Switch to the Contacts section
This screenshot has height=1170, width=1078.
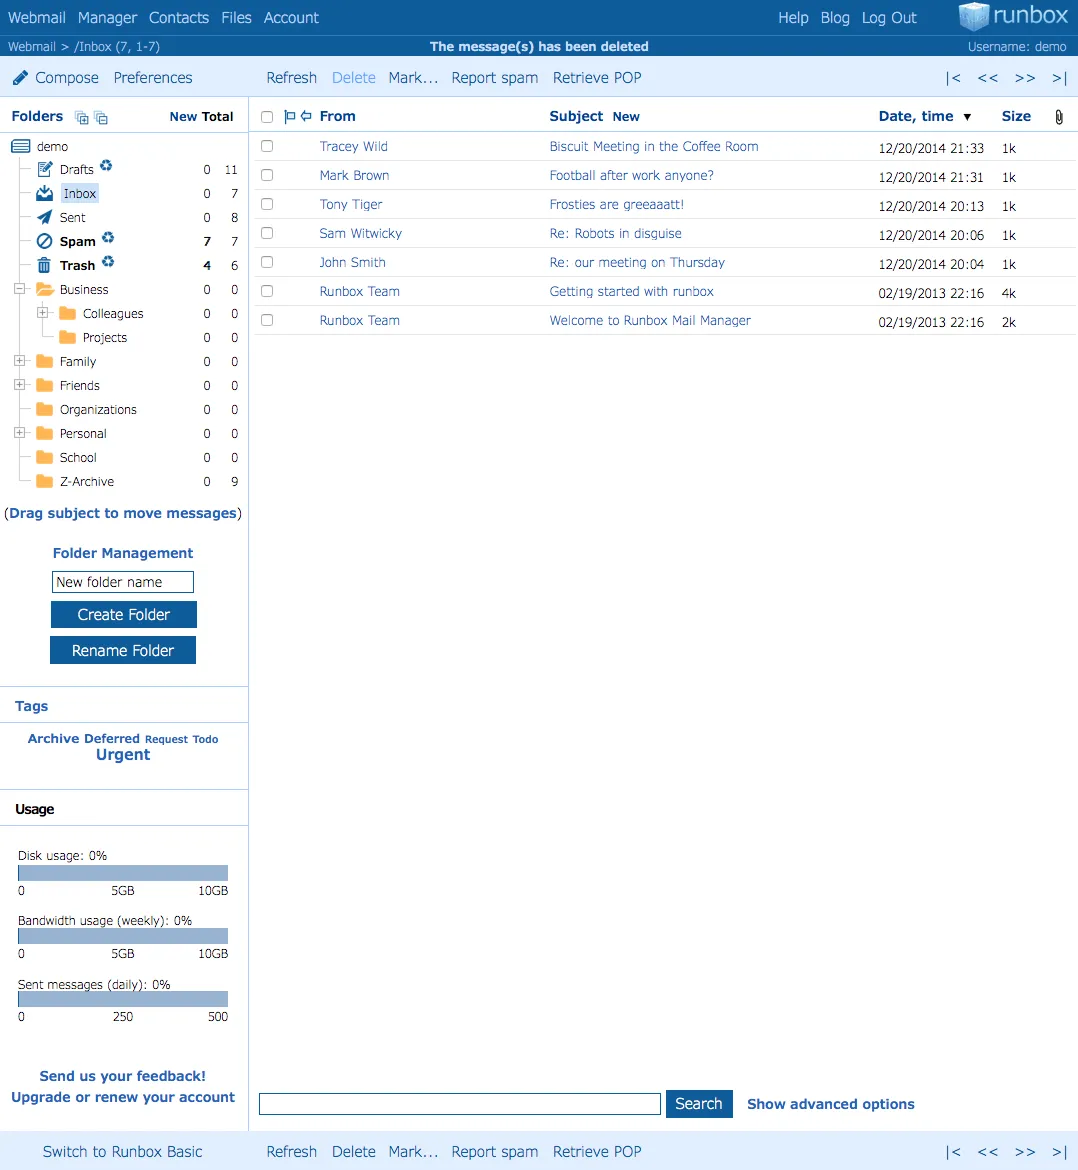pyautogui.click(x=179, y=17)
